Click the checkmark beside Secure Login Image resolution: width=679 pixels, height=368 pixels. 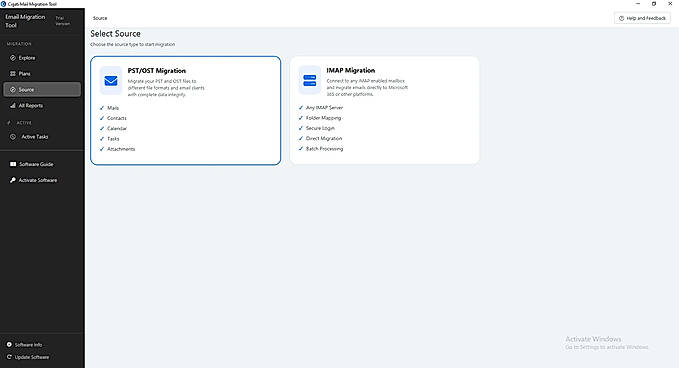tap(301, 128)
